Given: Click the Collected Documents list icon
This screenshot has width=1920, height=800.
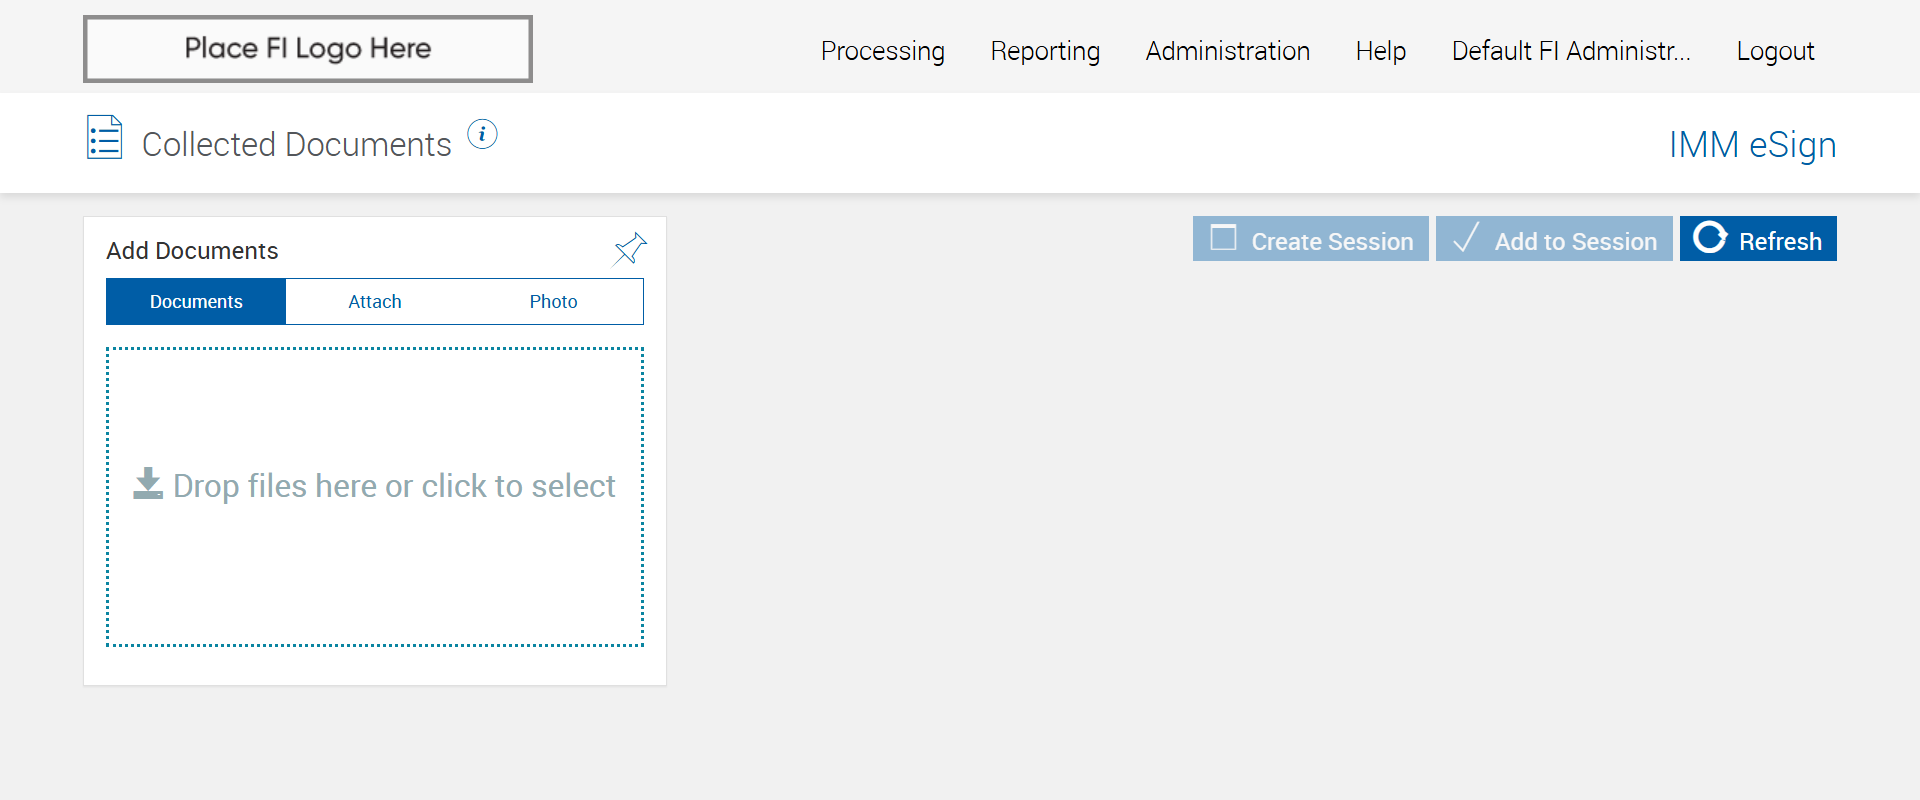Looking at the screenshot, I should [104, 138].
